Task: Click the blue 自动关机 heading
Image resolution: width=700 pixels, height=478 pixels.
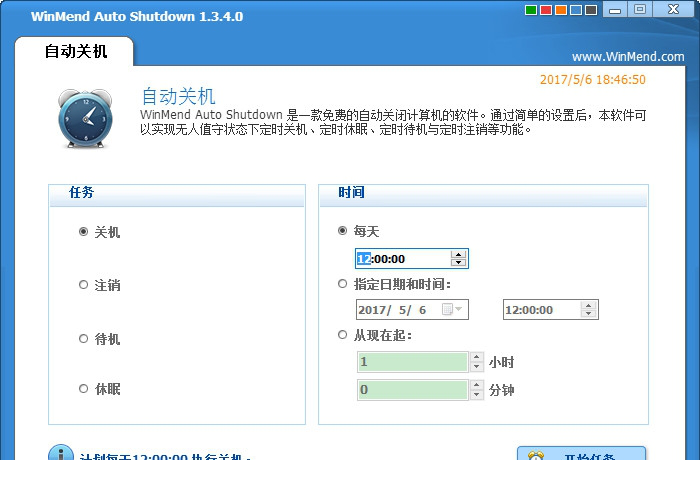Action: point(178,96)
